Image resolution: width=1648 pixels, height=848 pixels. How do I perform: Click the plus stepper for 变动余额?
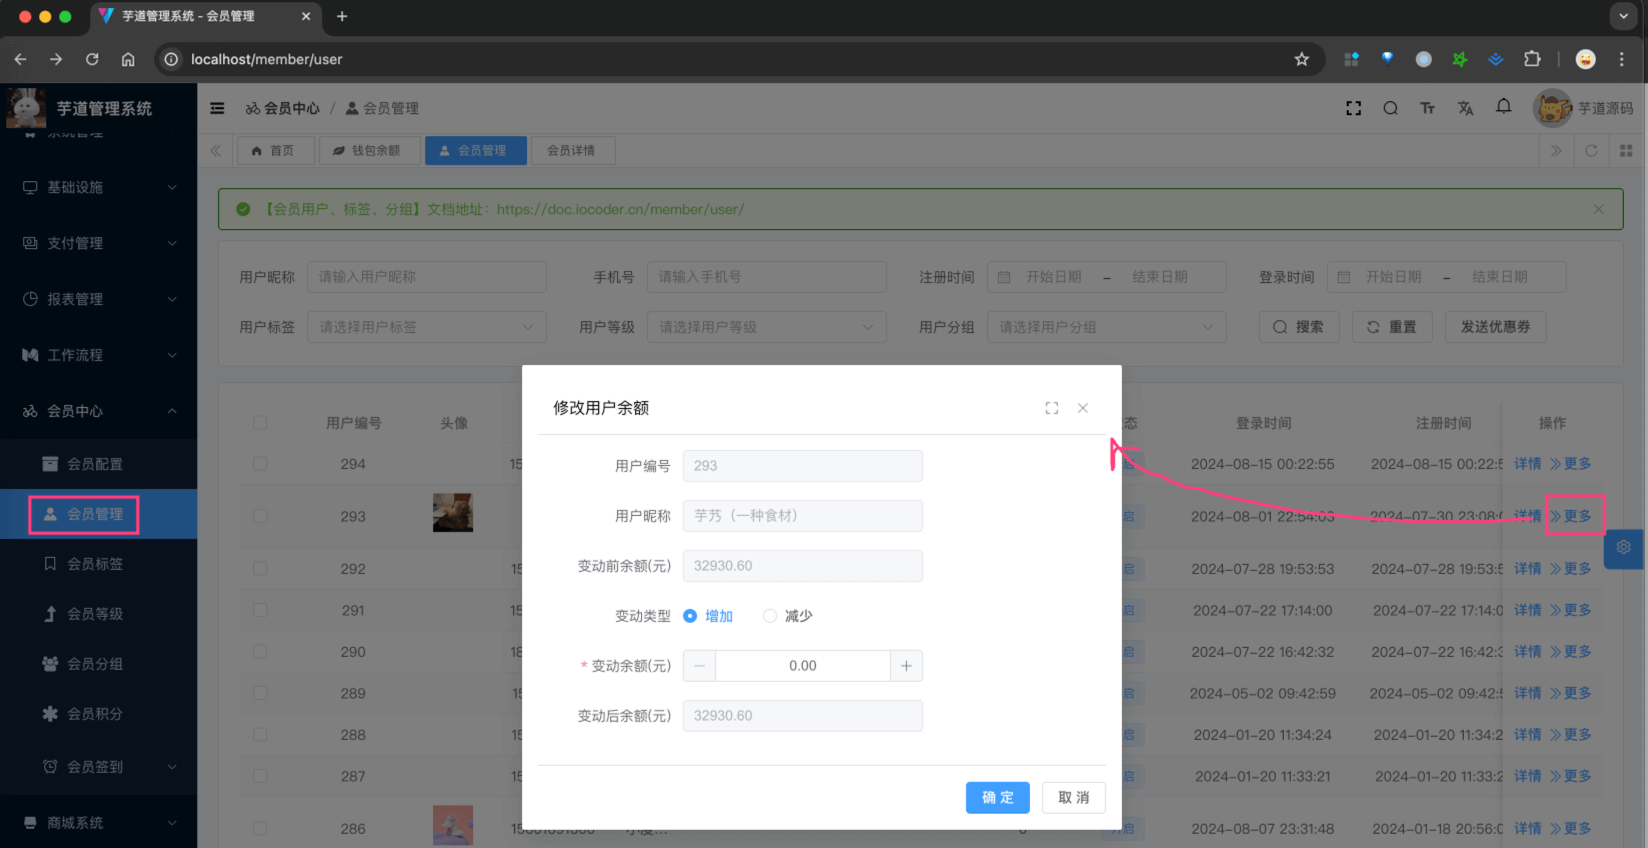[x=906, y=666]
